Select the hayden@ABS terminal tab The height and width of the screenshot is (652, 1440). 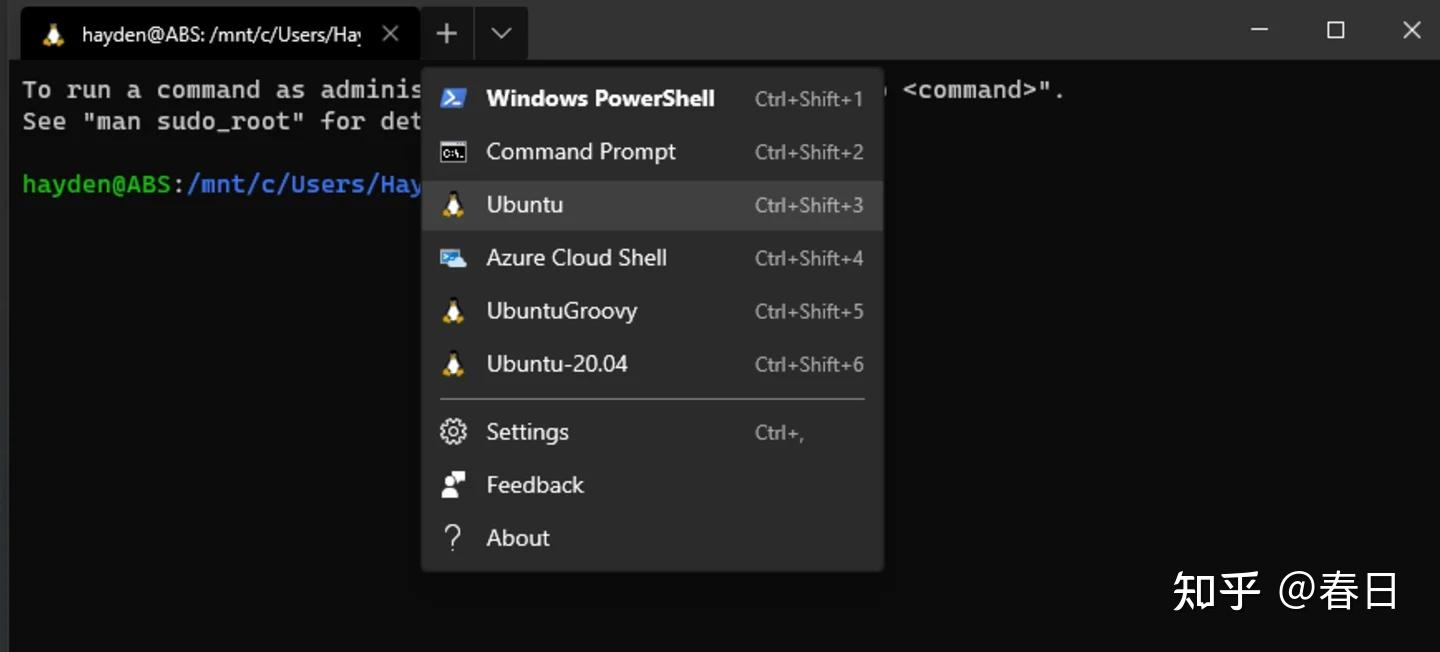coord(210,32)
